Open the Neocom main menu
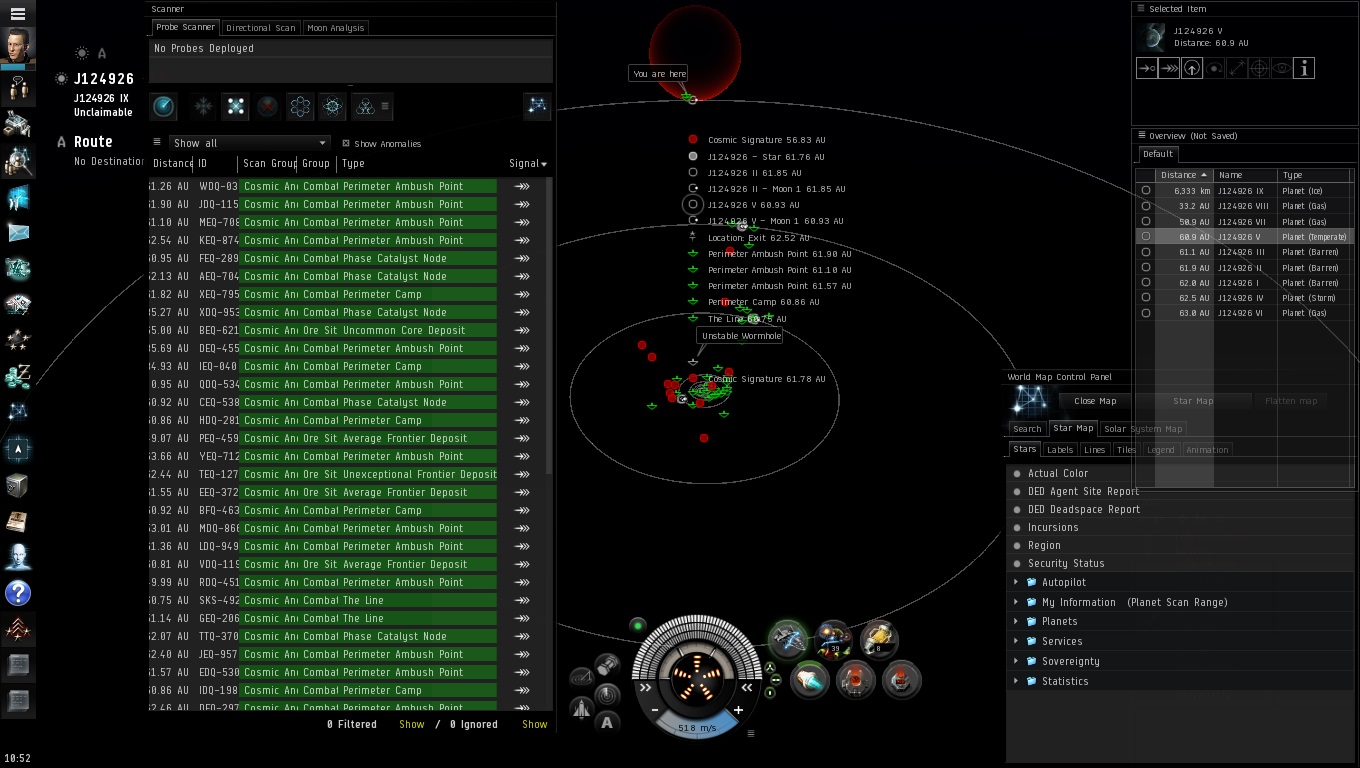The width and height of the screenshot is (1360, 768). [17, 13]
